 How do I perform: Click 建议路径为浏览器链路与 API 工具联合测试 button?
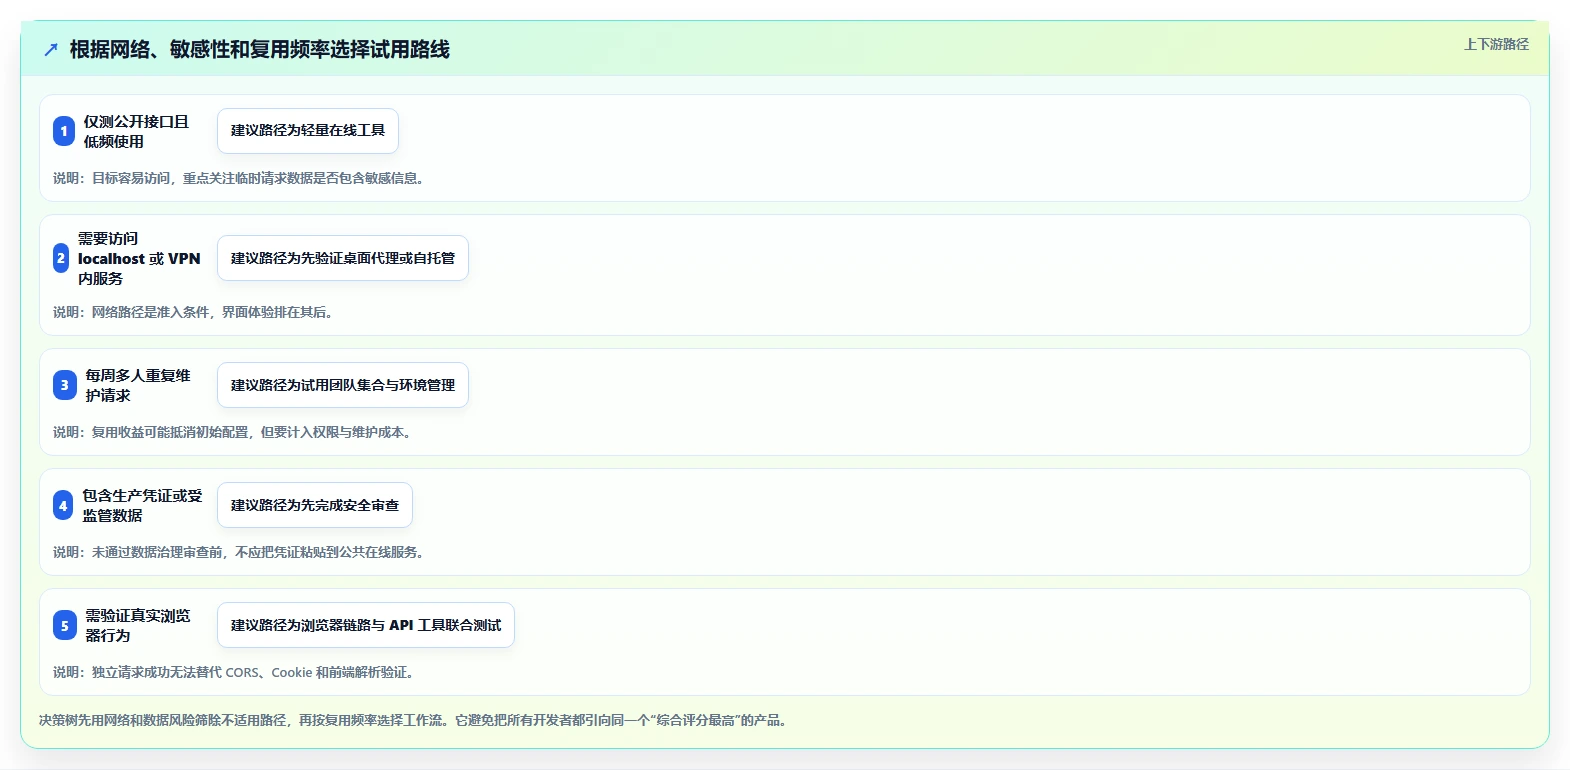tap(366, 625)
